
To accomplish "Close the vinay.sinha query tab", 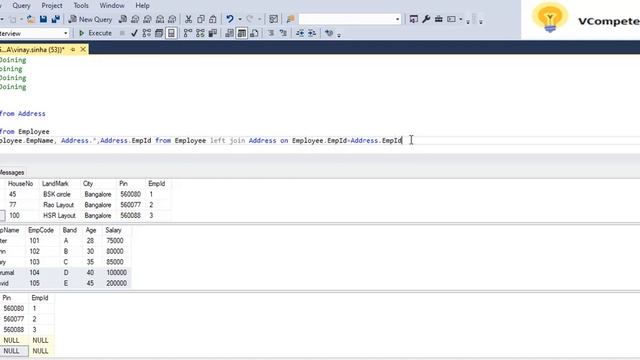I will point(83,49).
